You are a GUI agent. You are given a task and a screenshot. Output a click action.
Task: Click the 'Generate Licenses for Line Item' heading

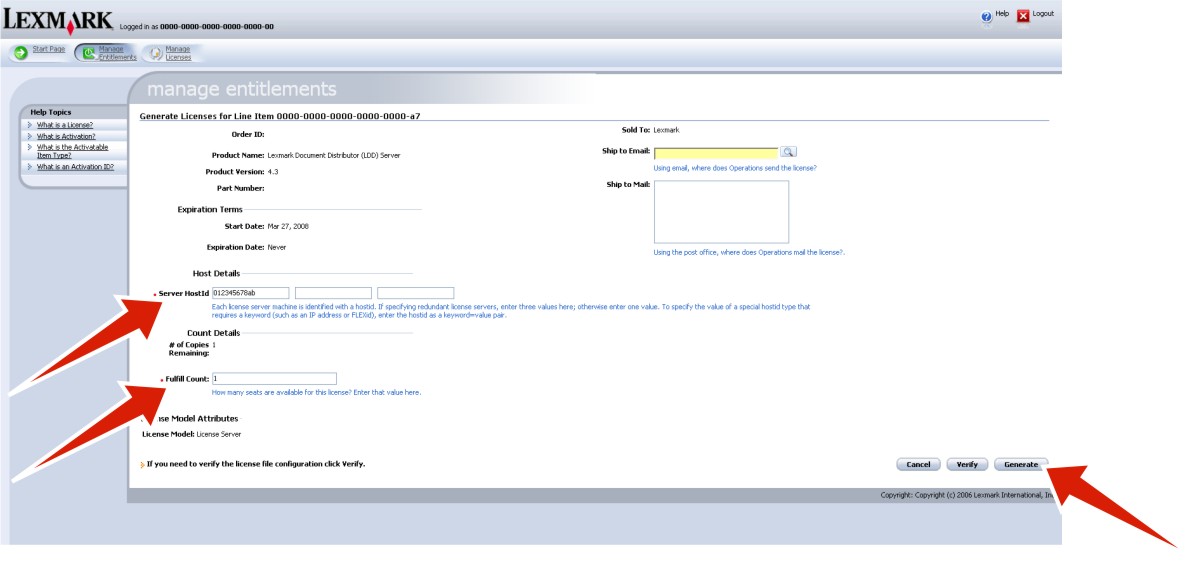pos(280,116)
